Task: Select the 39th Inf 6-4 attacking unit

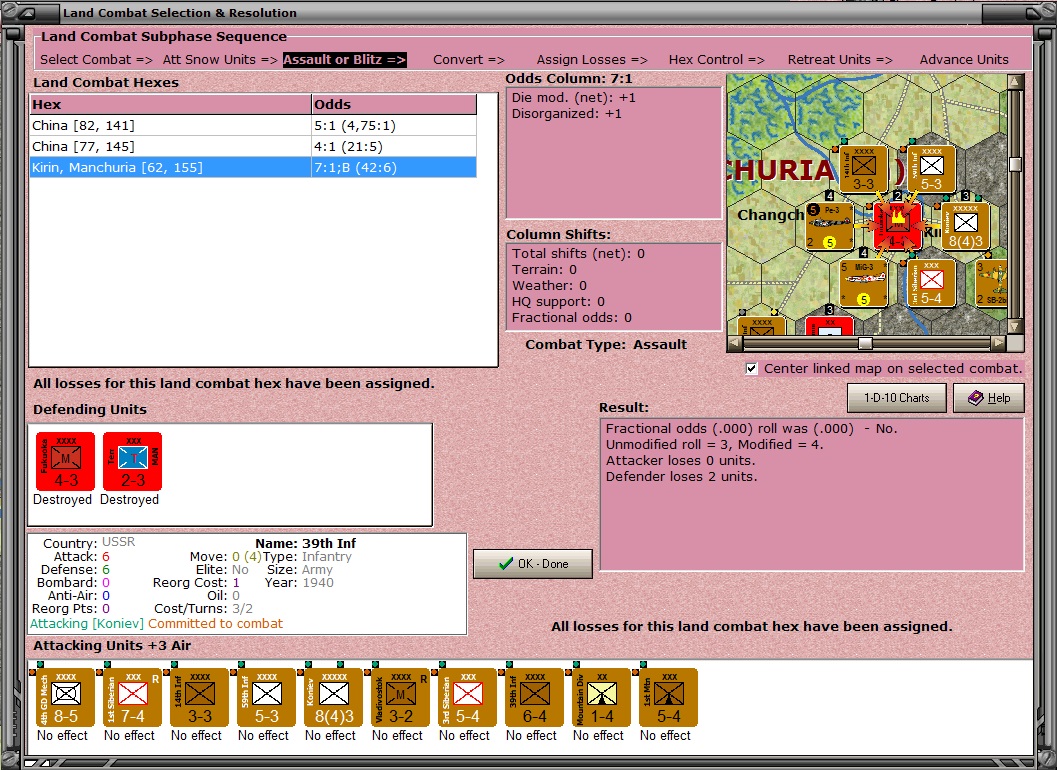Action: point(534,697)
